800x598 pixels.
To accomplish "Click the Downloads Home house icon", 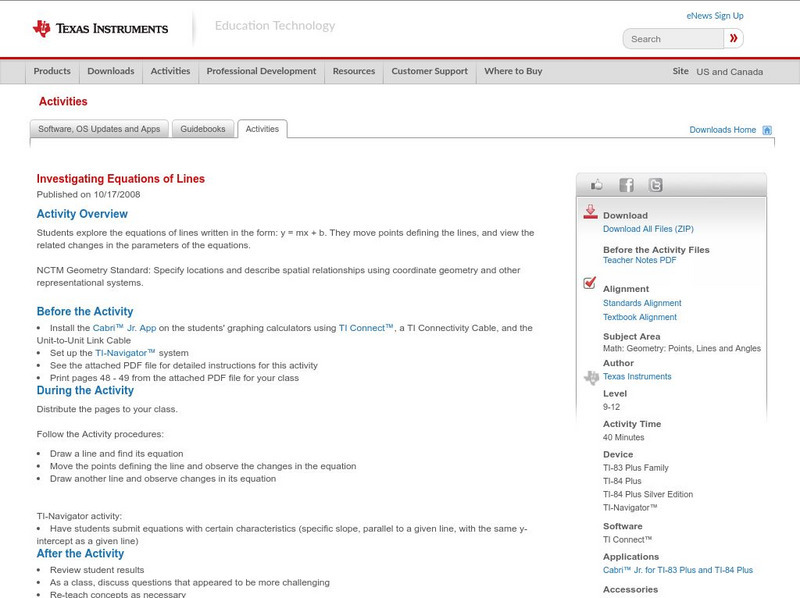I will click(x=767, y=130).
